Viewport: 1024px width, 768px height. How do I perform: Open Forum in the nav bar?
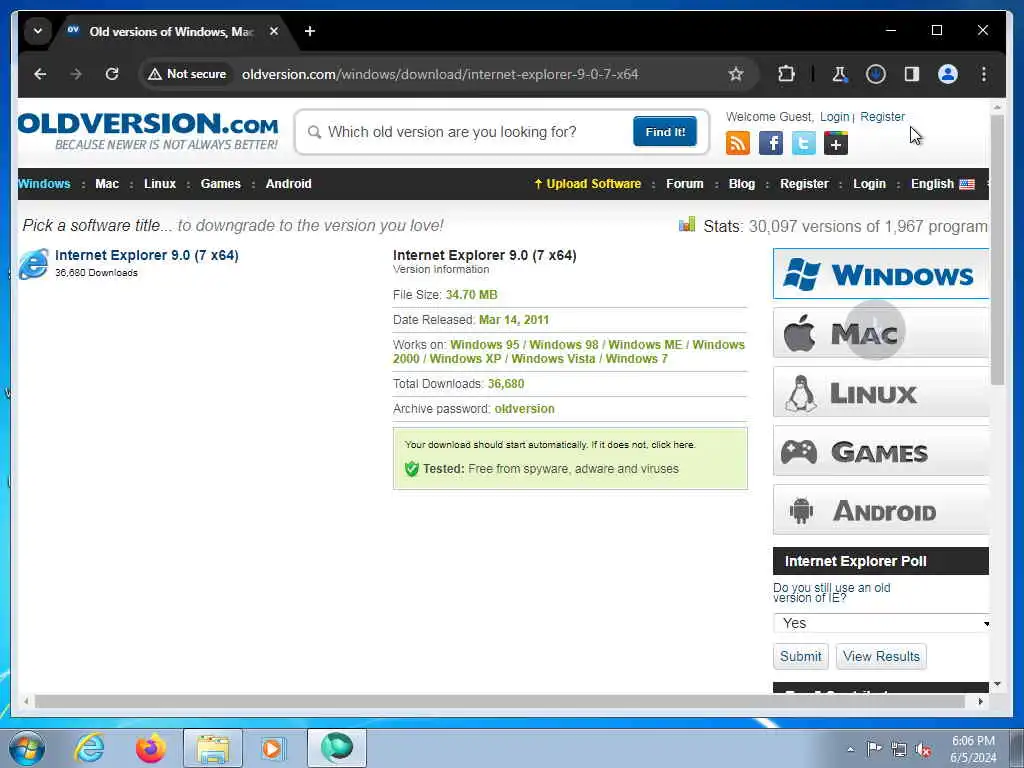click(684, 184)
